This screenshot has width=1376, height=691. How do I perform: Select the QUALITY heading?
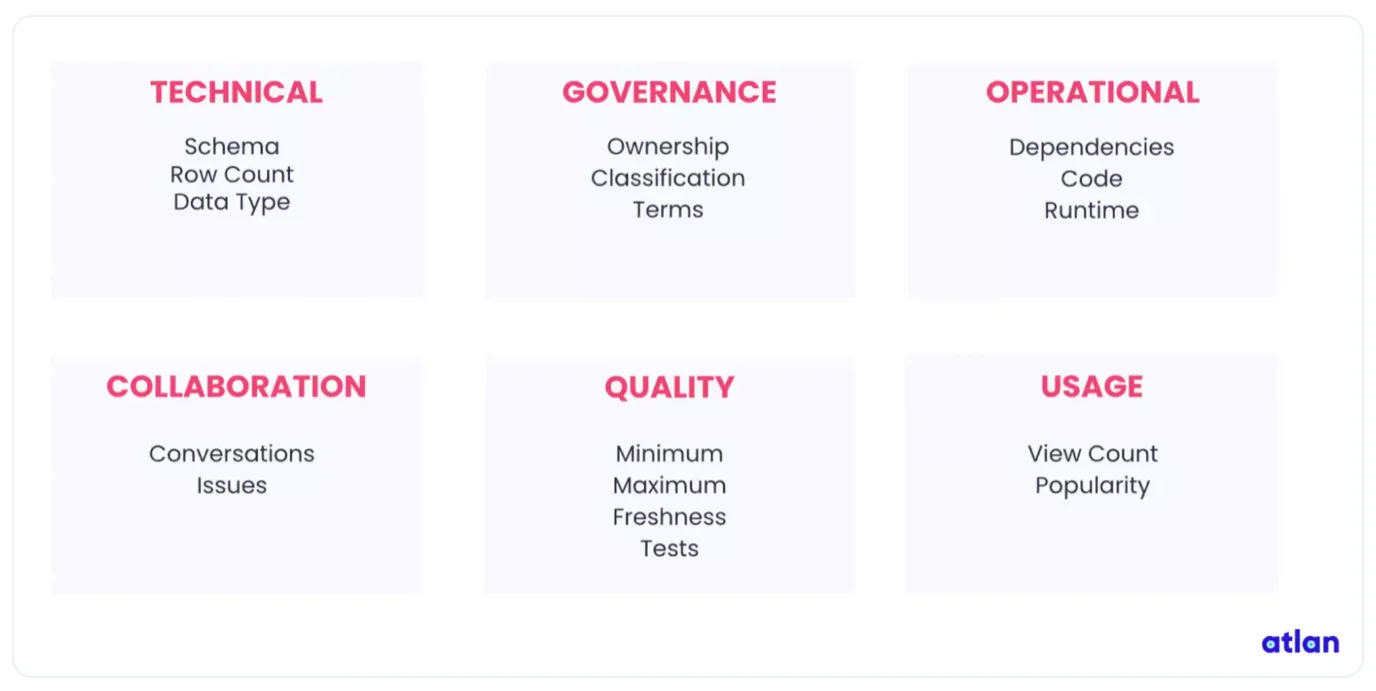tap(669, 387)
